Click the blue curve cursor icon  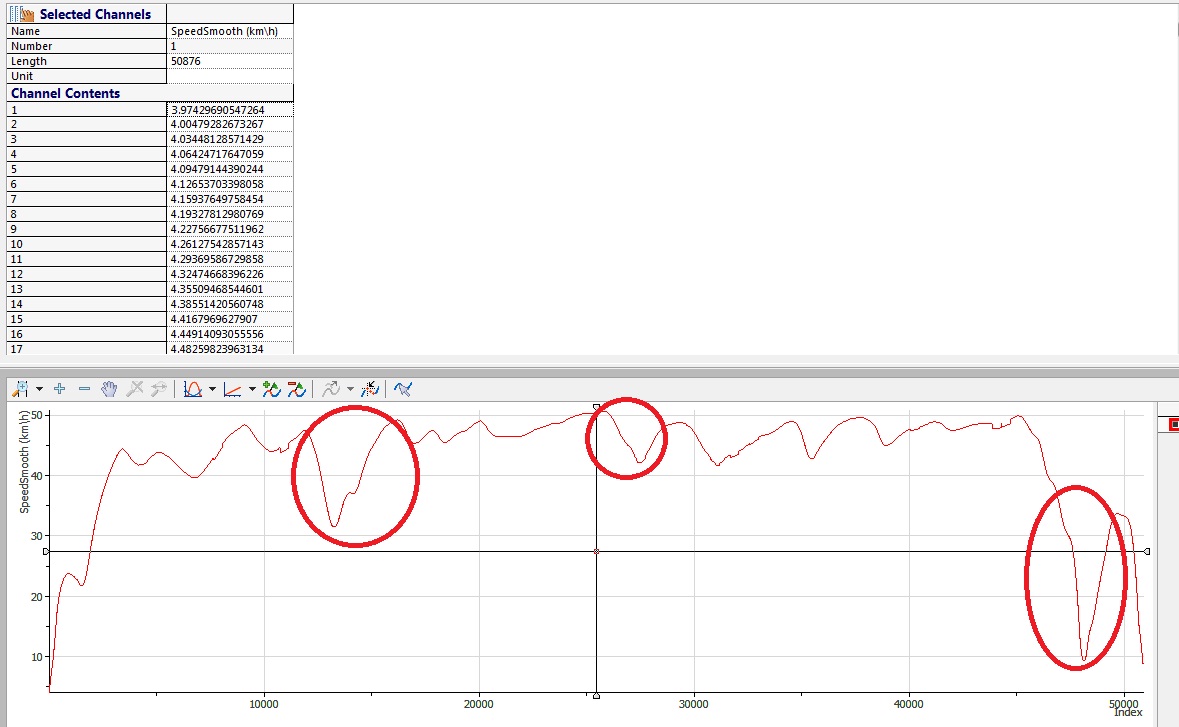tap(403, 389)
